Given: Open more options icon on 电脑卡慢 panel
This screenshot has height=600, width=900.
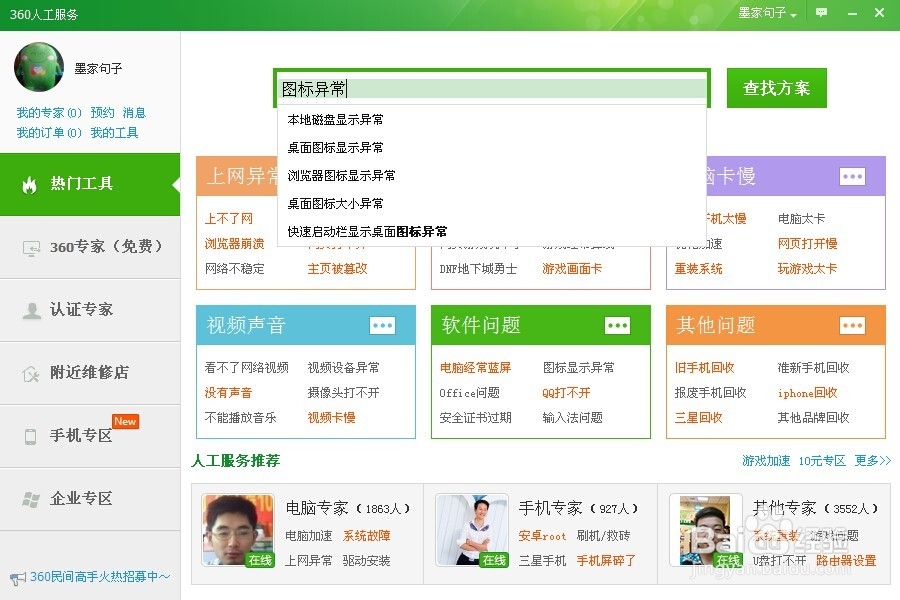Looking at the screenshot, I should [x=852, y=176].
